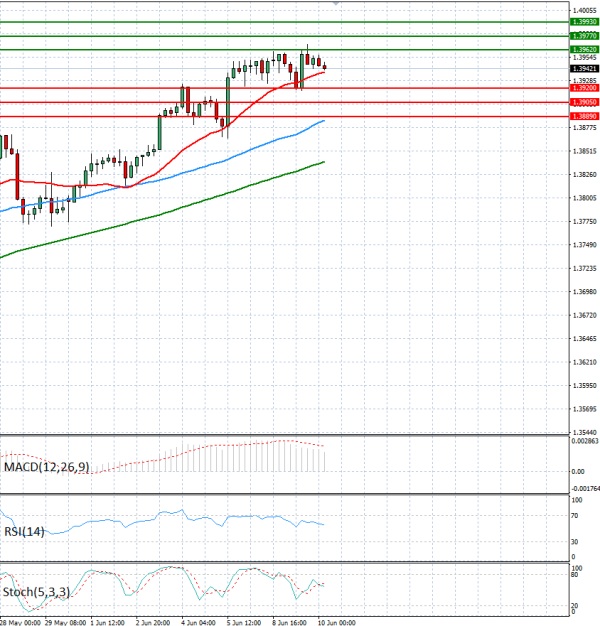Select the Stoch(5,3,3) indicator label
Image resolution: width=600 pixels, height=626 pixels.
coord(36,592)
